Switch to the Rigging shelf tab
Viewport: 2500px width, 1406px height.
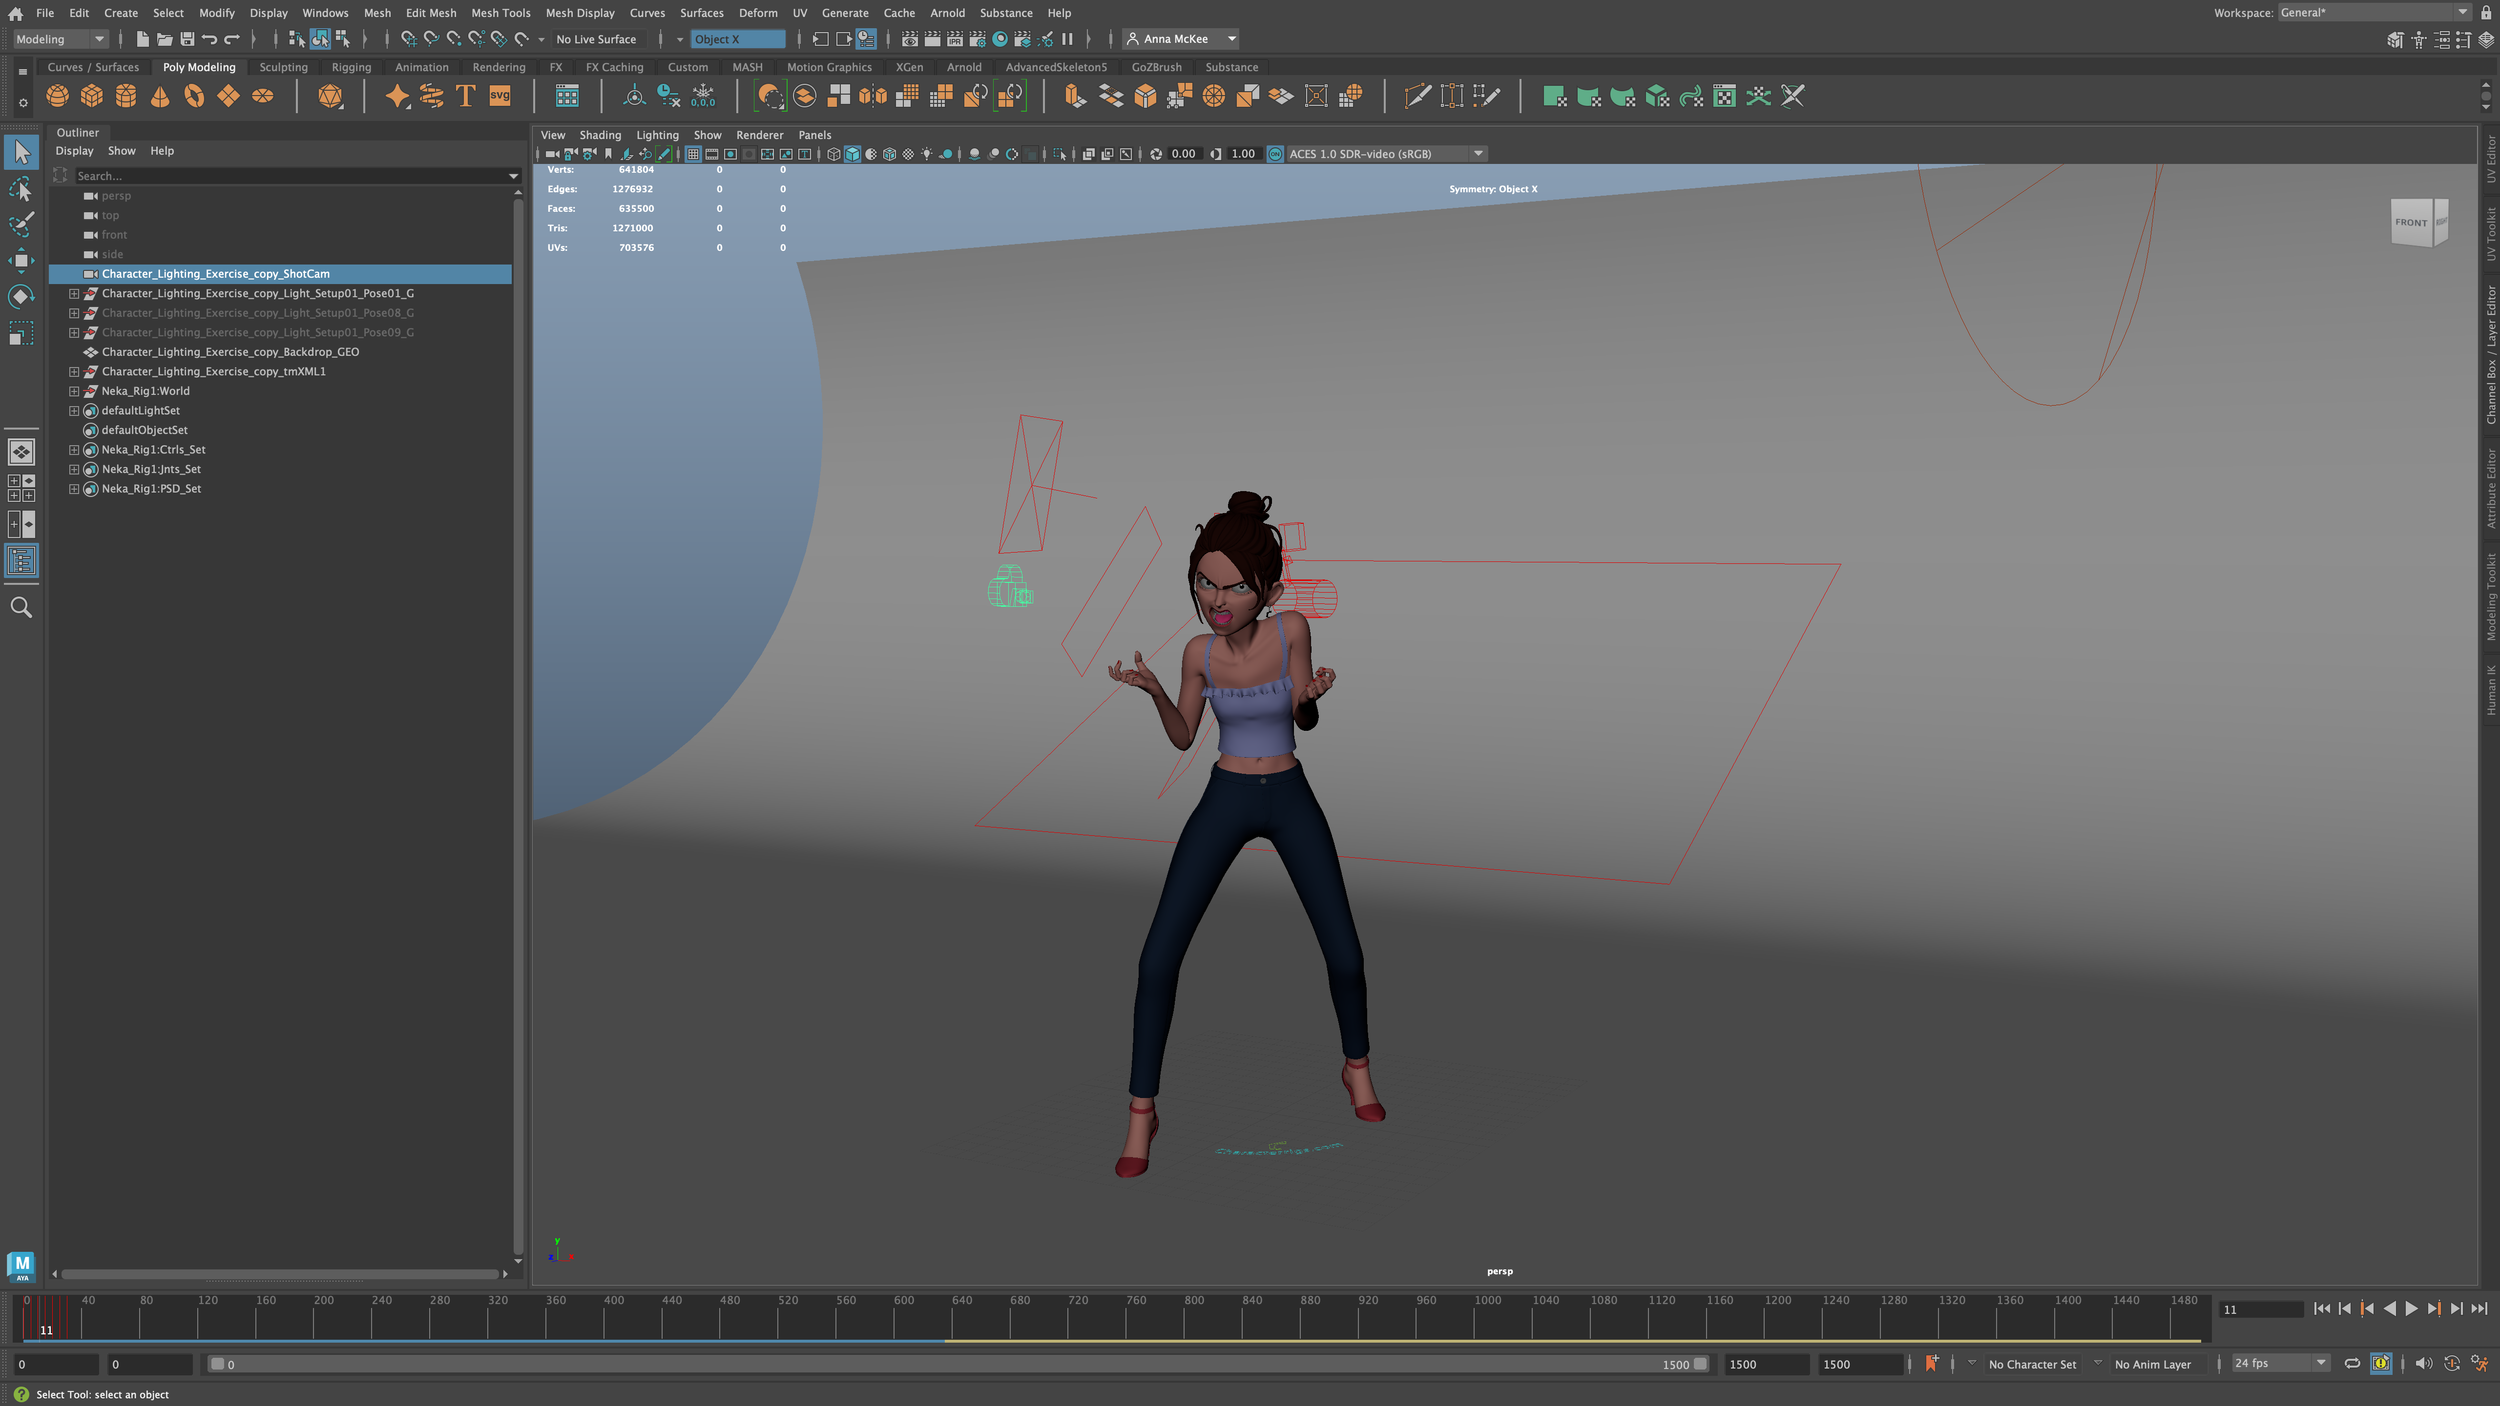pos(351,67)
